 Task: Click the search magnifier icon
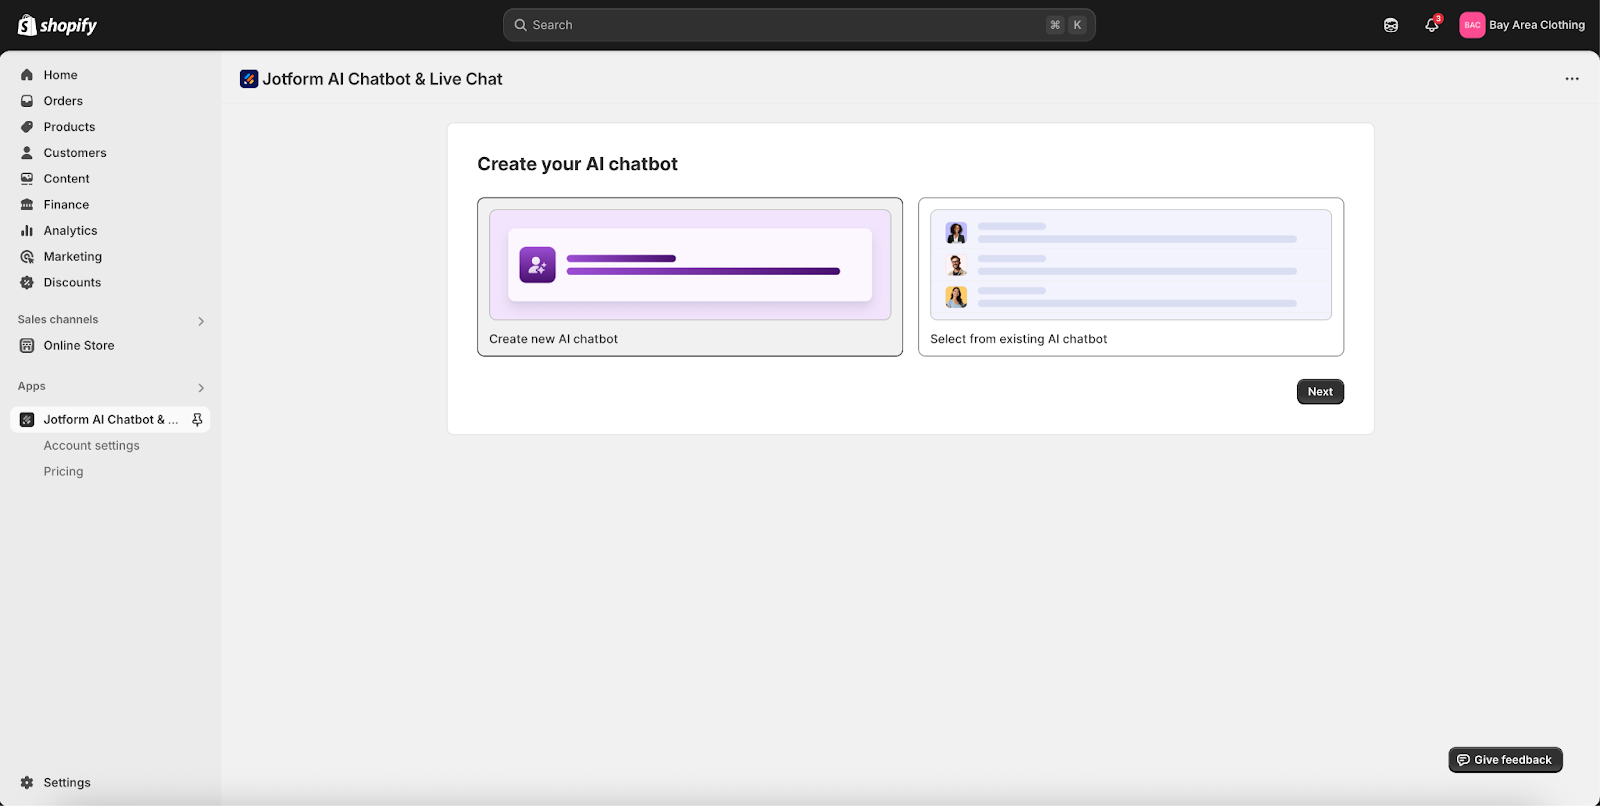pyautogui.click(x=520, y=25)
